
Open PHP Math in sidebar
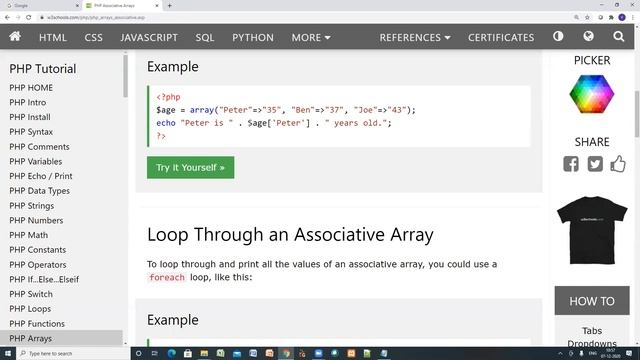[x=29, y=235]
